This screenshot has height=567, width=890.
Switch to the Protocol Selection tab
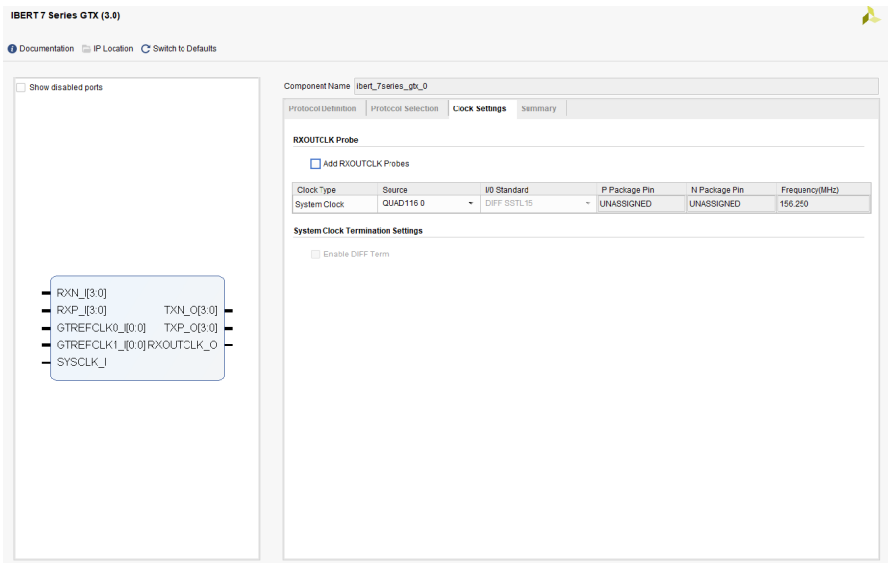tap(405, 108)
